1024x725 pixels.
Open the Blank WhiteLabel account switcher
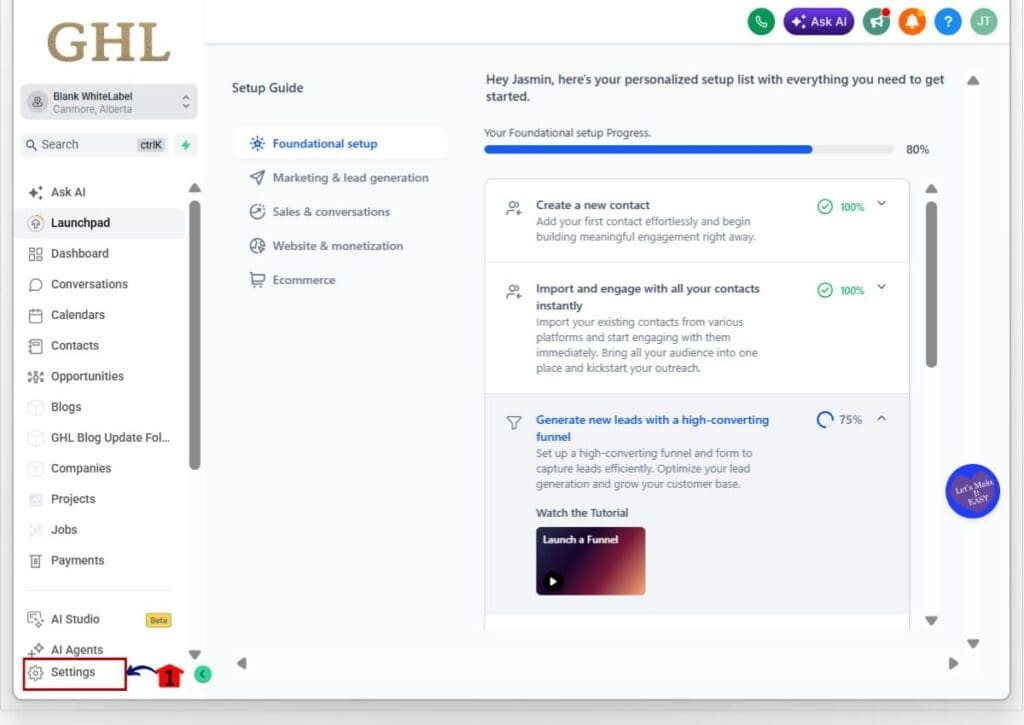pyautogui.click(x=109, y=102)
